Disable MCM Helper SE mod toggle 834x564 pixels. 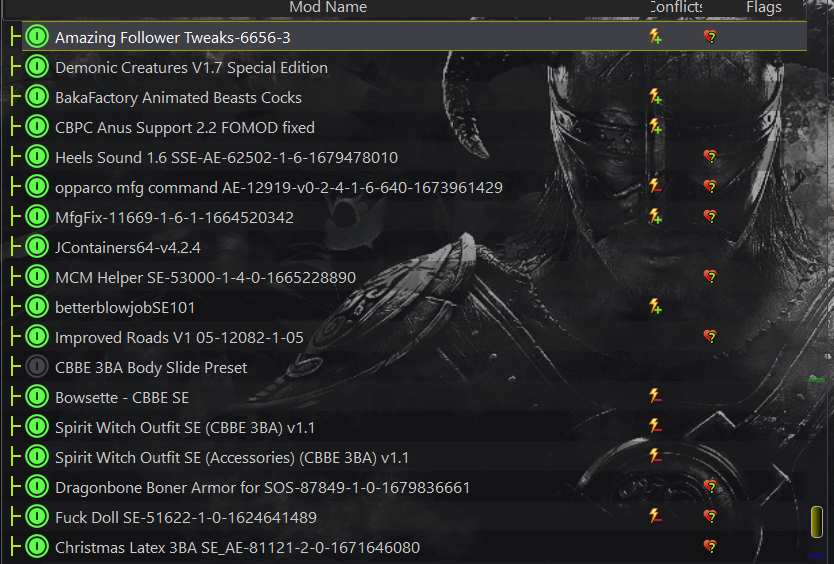click(37, 277)
